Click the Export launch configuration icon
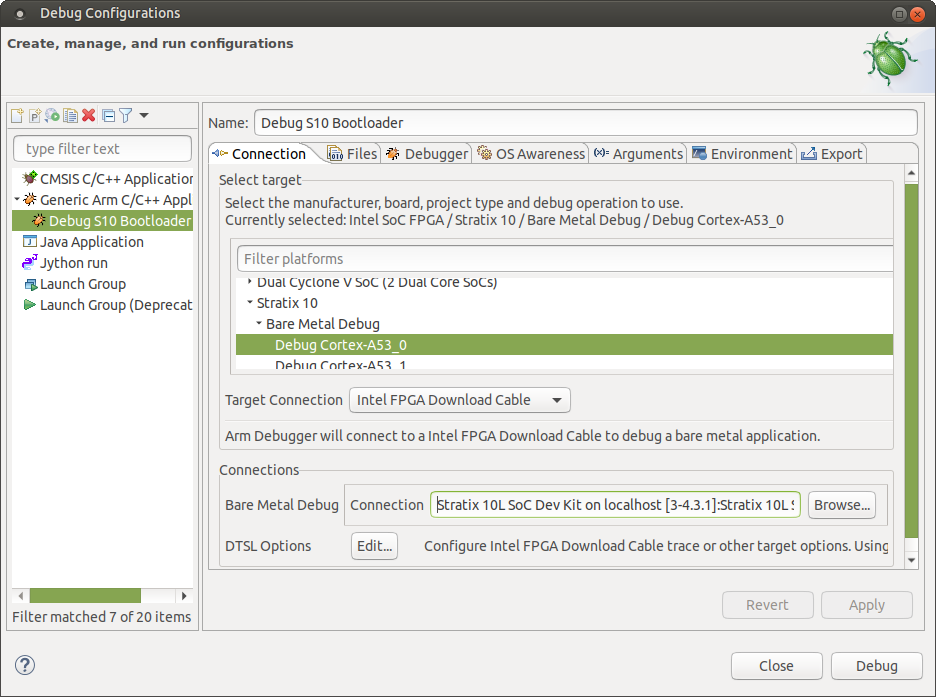 point(52,116)
